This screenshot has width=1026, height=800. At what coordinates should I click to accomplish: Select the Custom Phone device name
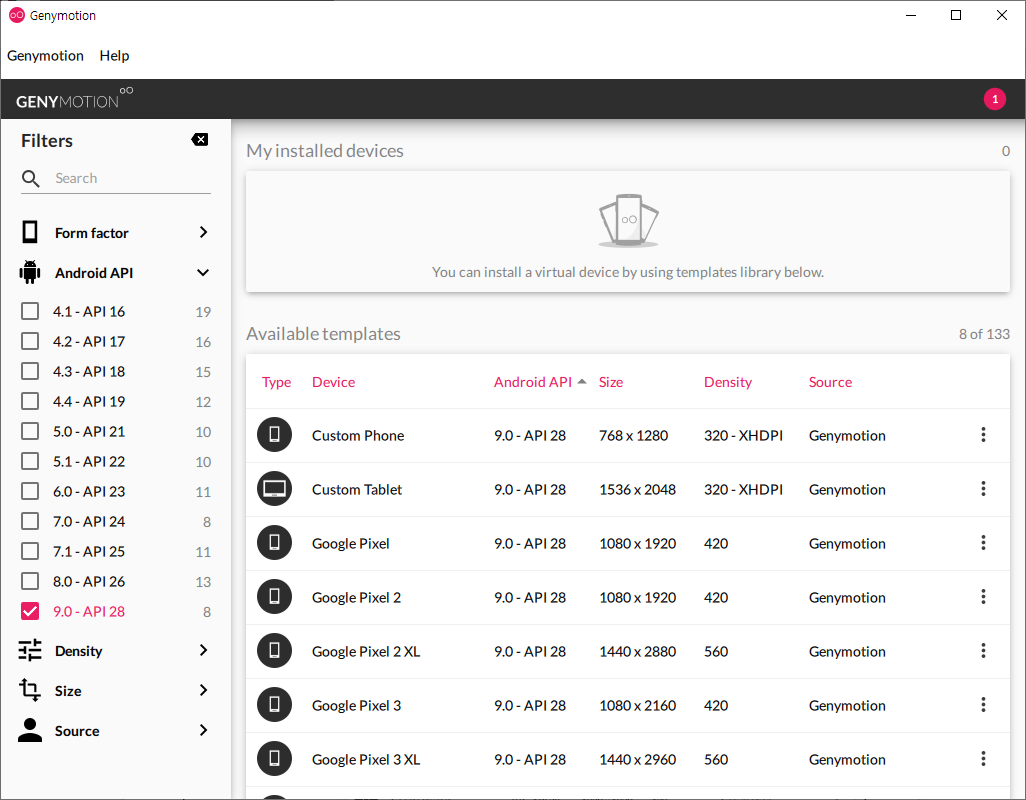(358, 436)
